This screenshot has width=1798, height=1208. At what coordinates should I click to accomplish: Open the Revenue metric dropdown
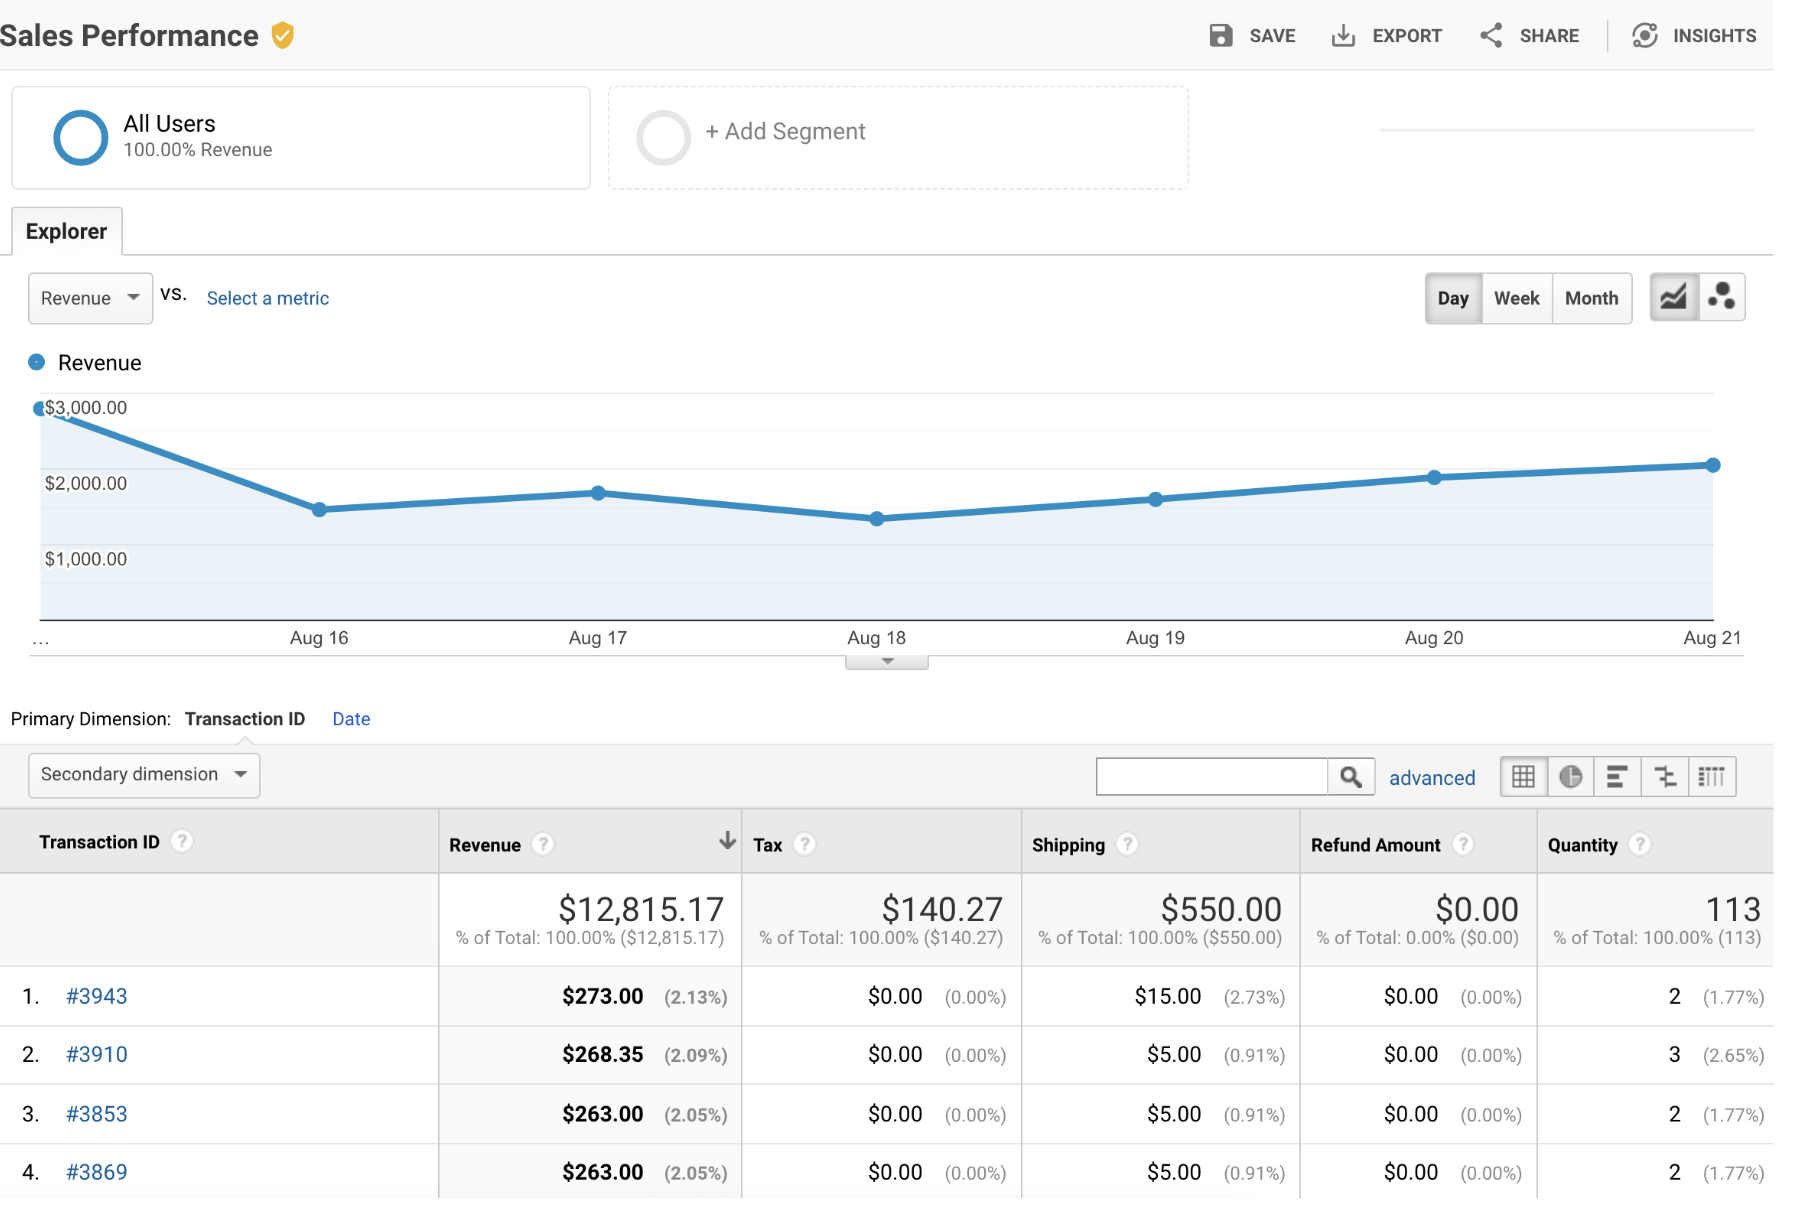[x=90, y=298]
